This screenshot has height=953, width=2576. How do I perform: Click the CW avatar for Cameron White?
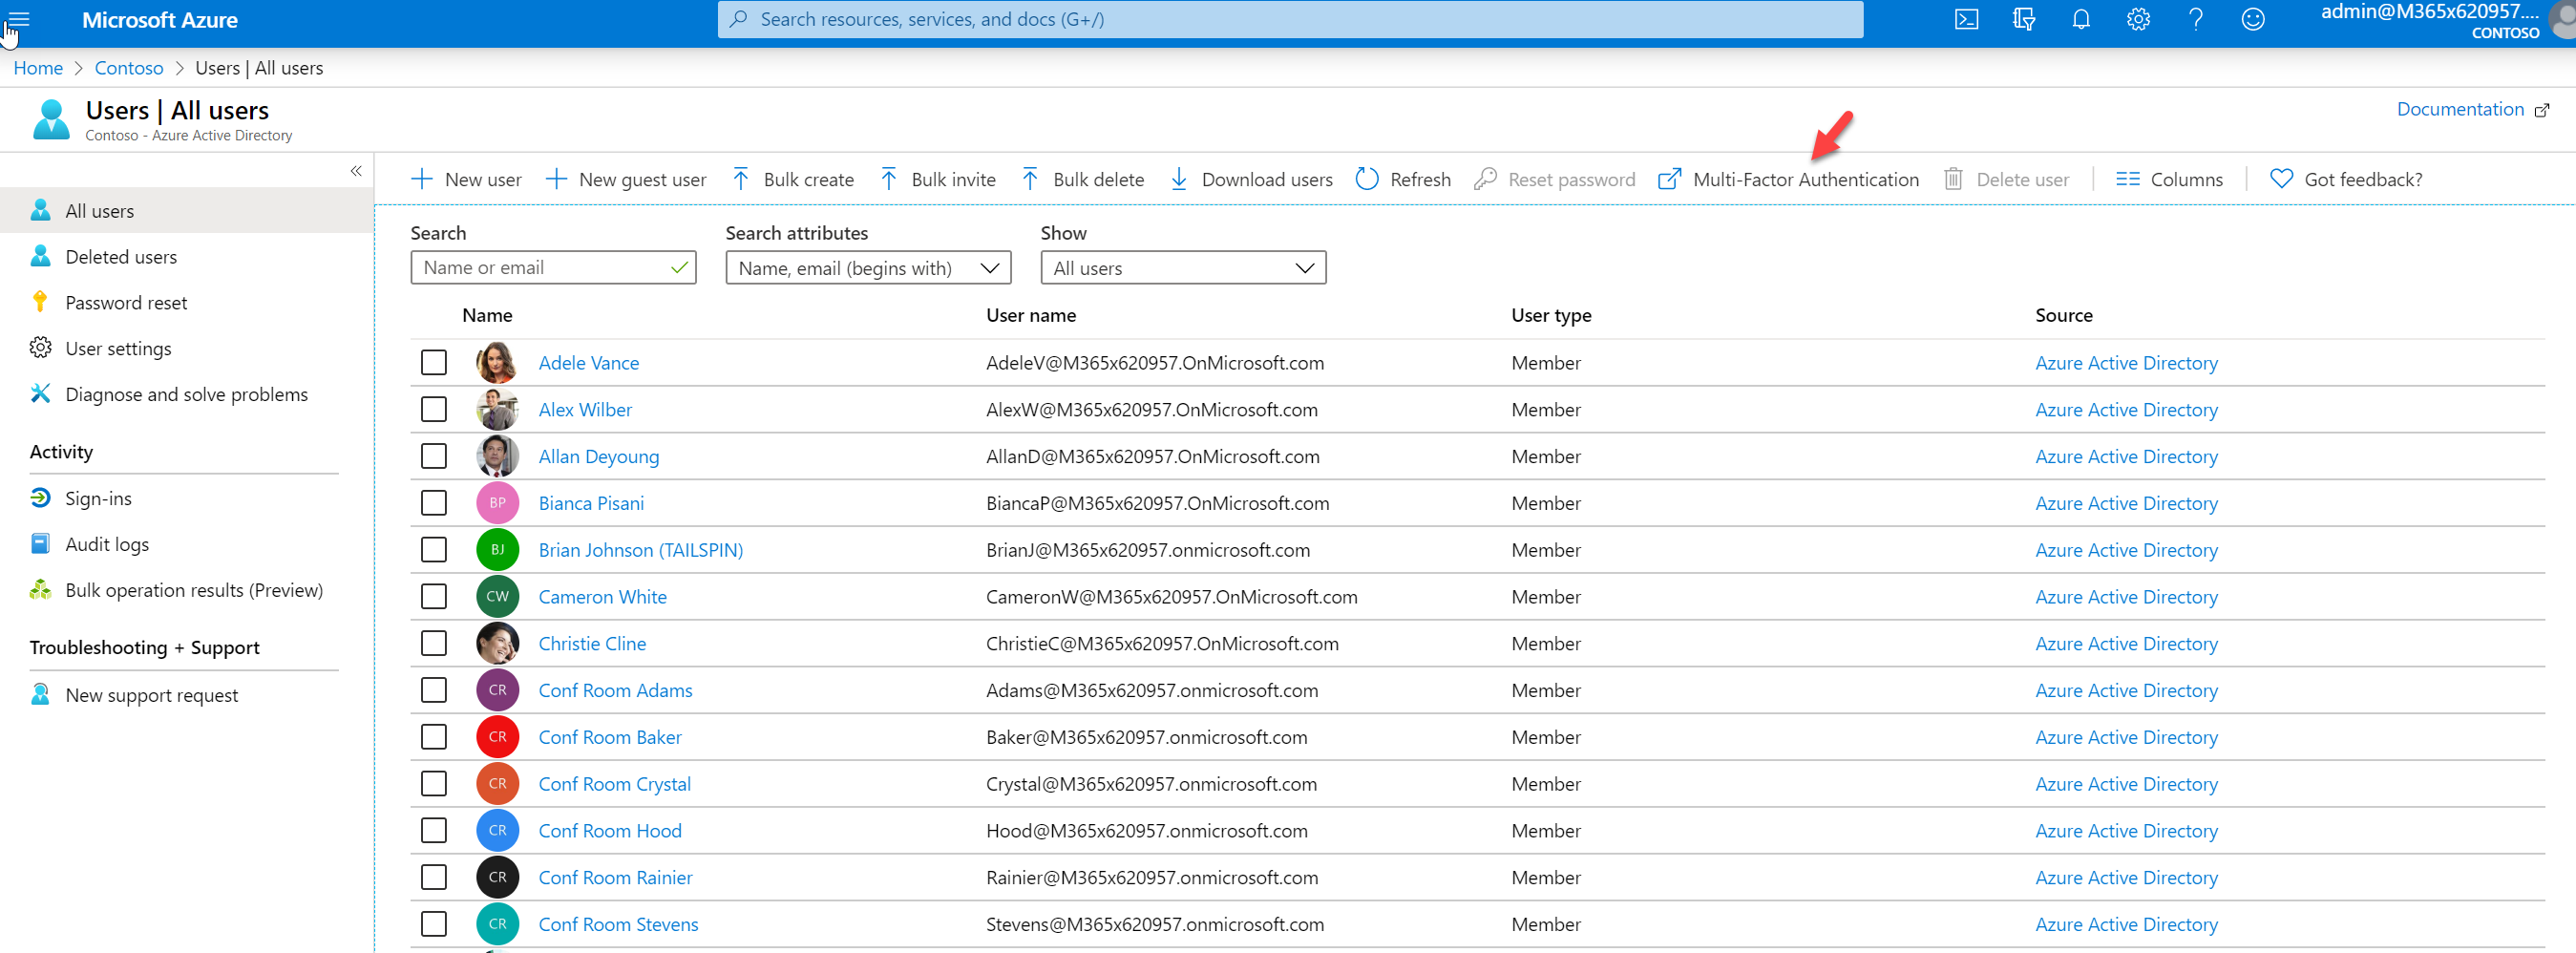pyautogui.click(x=497, y=596)
